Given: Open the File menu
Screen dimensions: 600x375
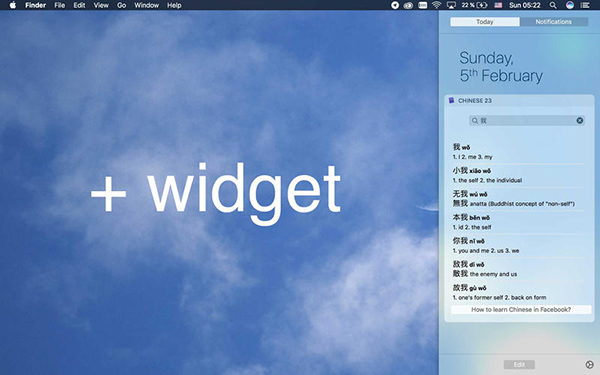Looking at the screenshot, I should [x=59, y=5].
